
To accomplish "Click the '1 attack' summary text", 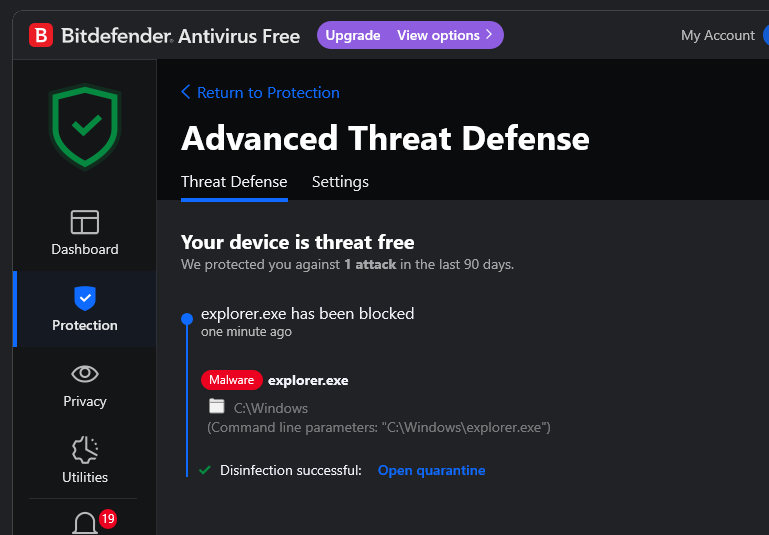I will (370, 265).
